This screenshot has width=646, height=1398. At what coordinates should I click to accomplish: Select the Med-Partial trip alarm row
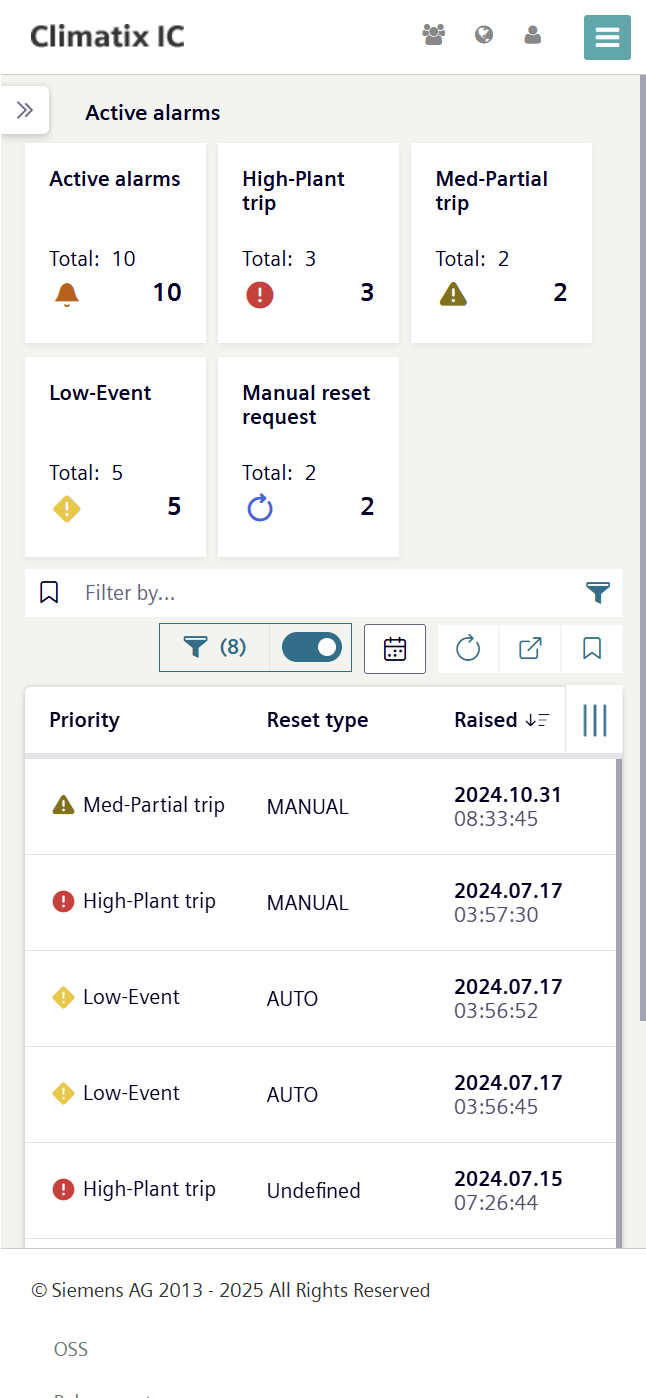[320, 806]
